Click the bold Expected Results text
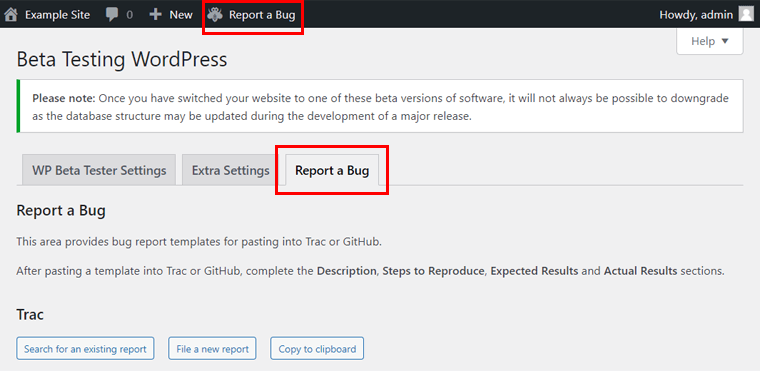The image size is (760, 371). click(534, 271)
